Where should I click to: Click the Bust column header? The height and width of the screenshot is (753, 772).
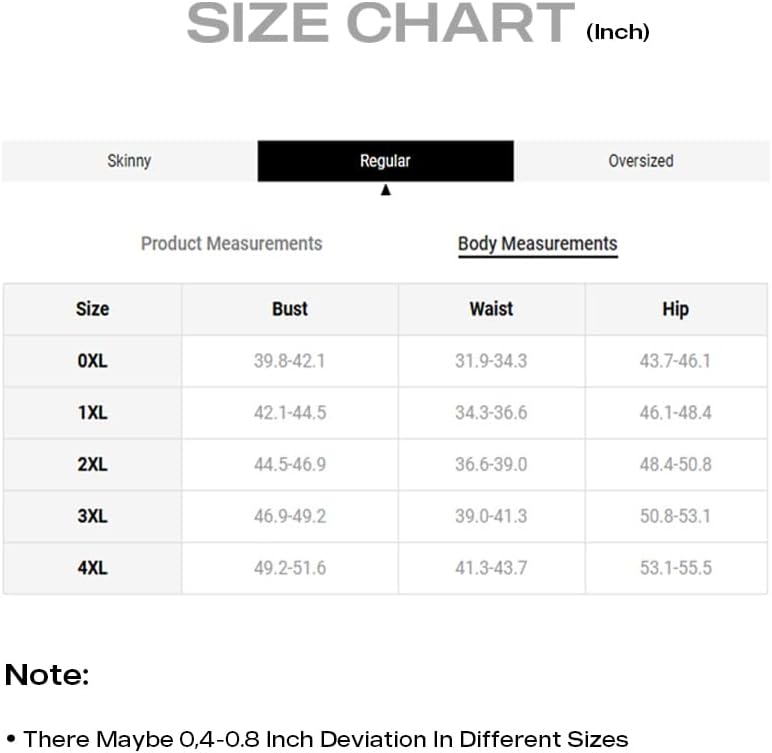point(290,309)
